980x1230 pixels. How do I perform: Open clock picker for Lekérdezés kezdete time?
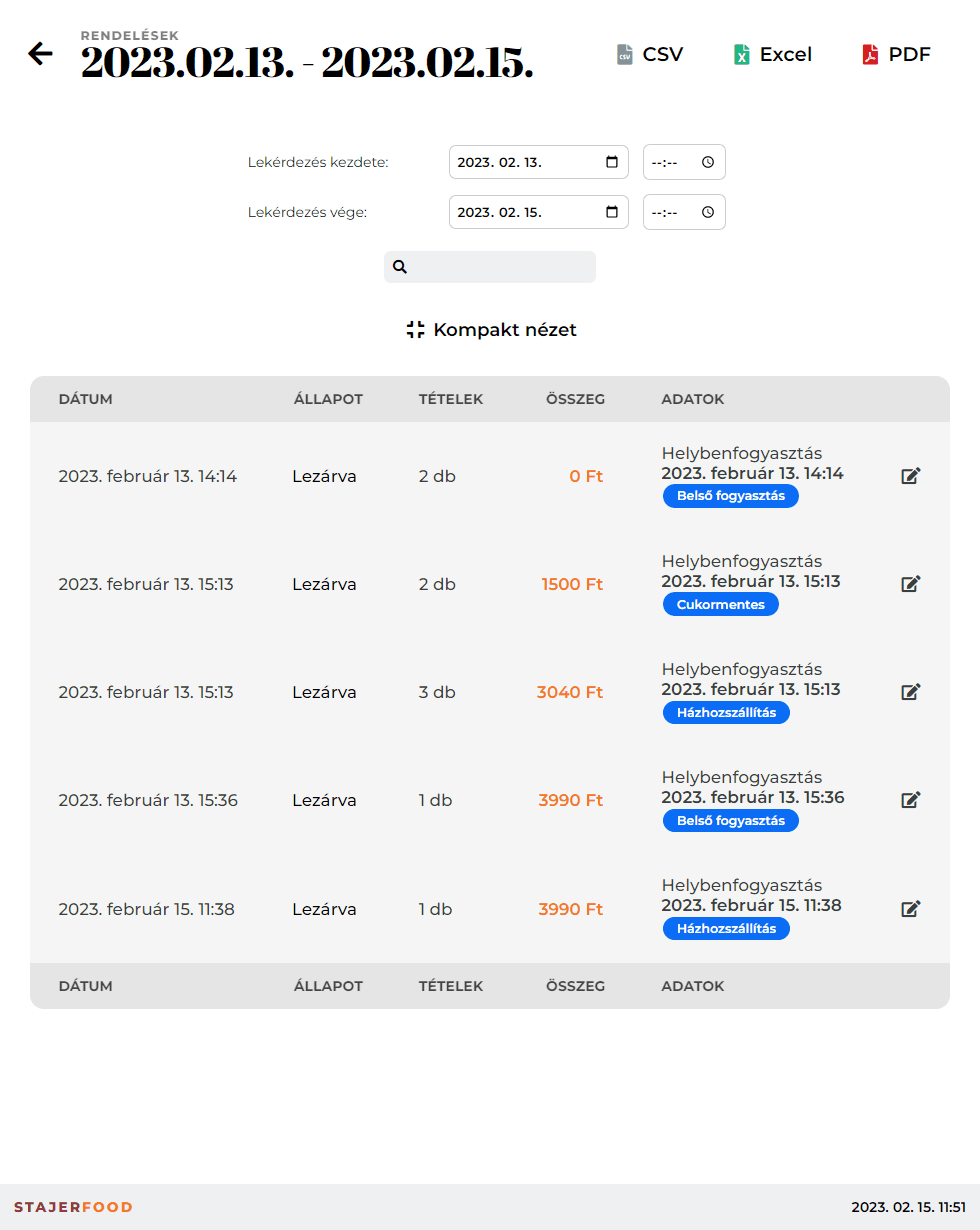[x=708, y=162]
